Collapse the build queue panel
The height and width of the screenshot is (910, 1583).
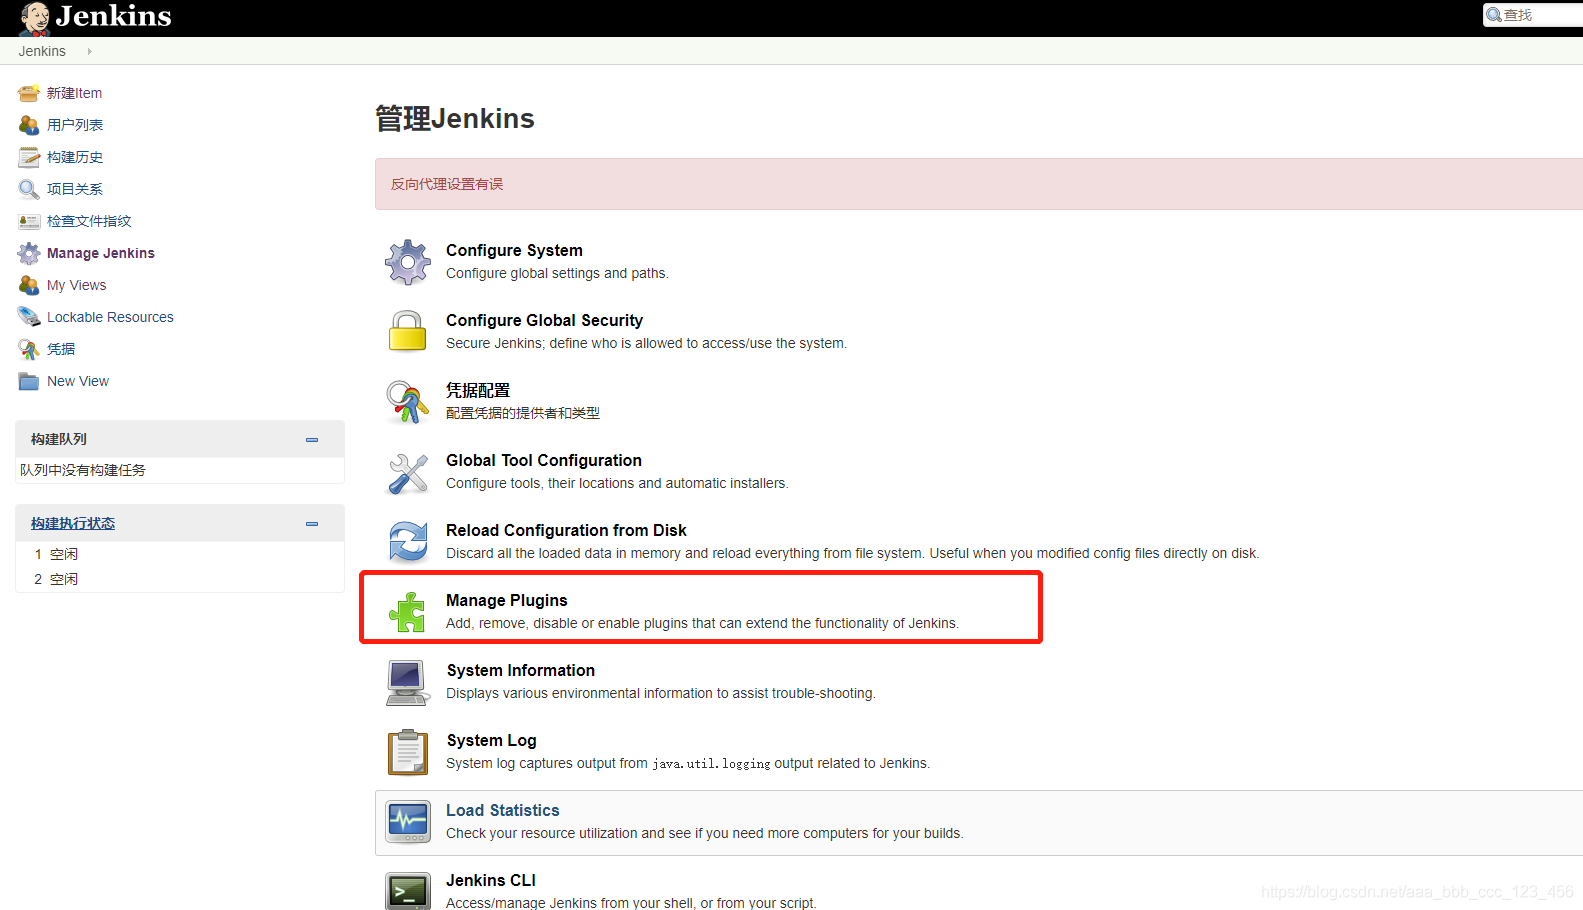click(312, 440)
